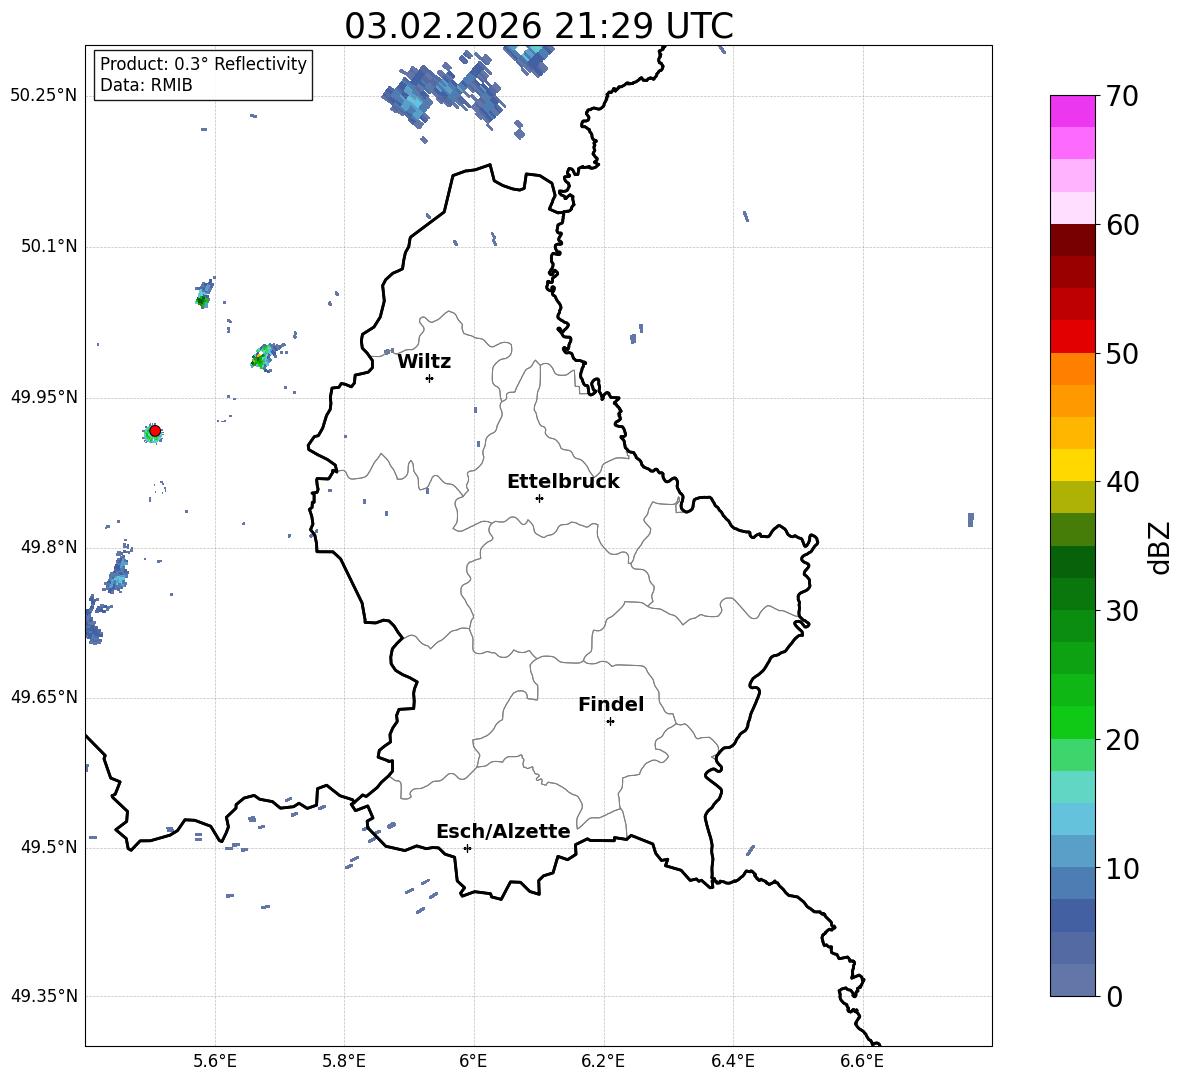Click the bright red colorbar swatch
This screenshot has width=1184, height=1081.
tap(1072, 337)
